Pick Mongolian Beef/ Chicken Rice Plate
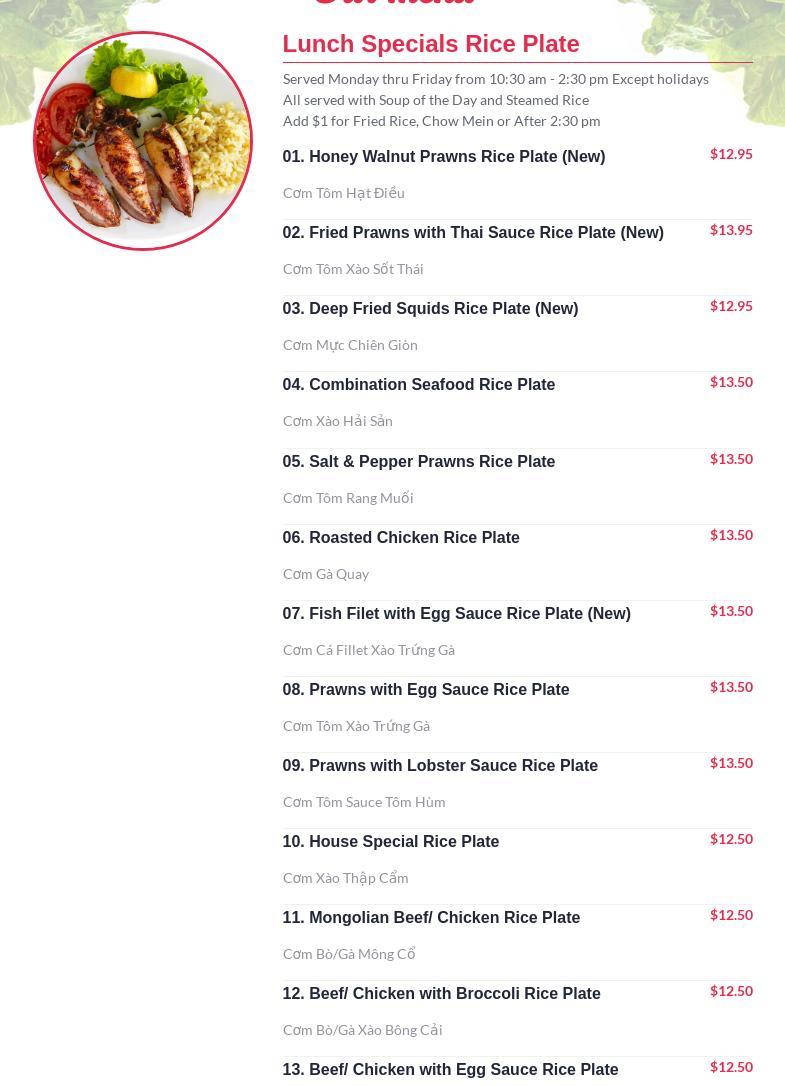785x1086 pixels. click(x=432, y=918)
